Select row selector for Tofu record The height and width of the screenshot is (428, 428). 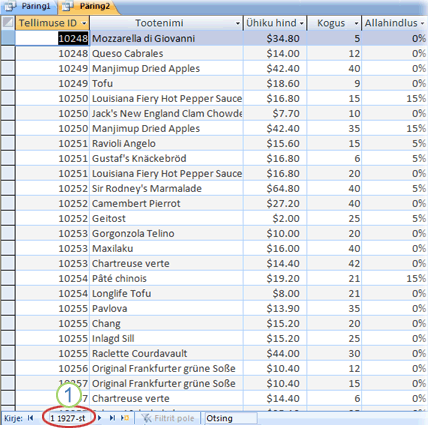8,83
